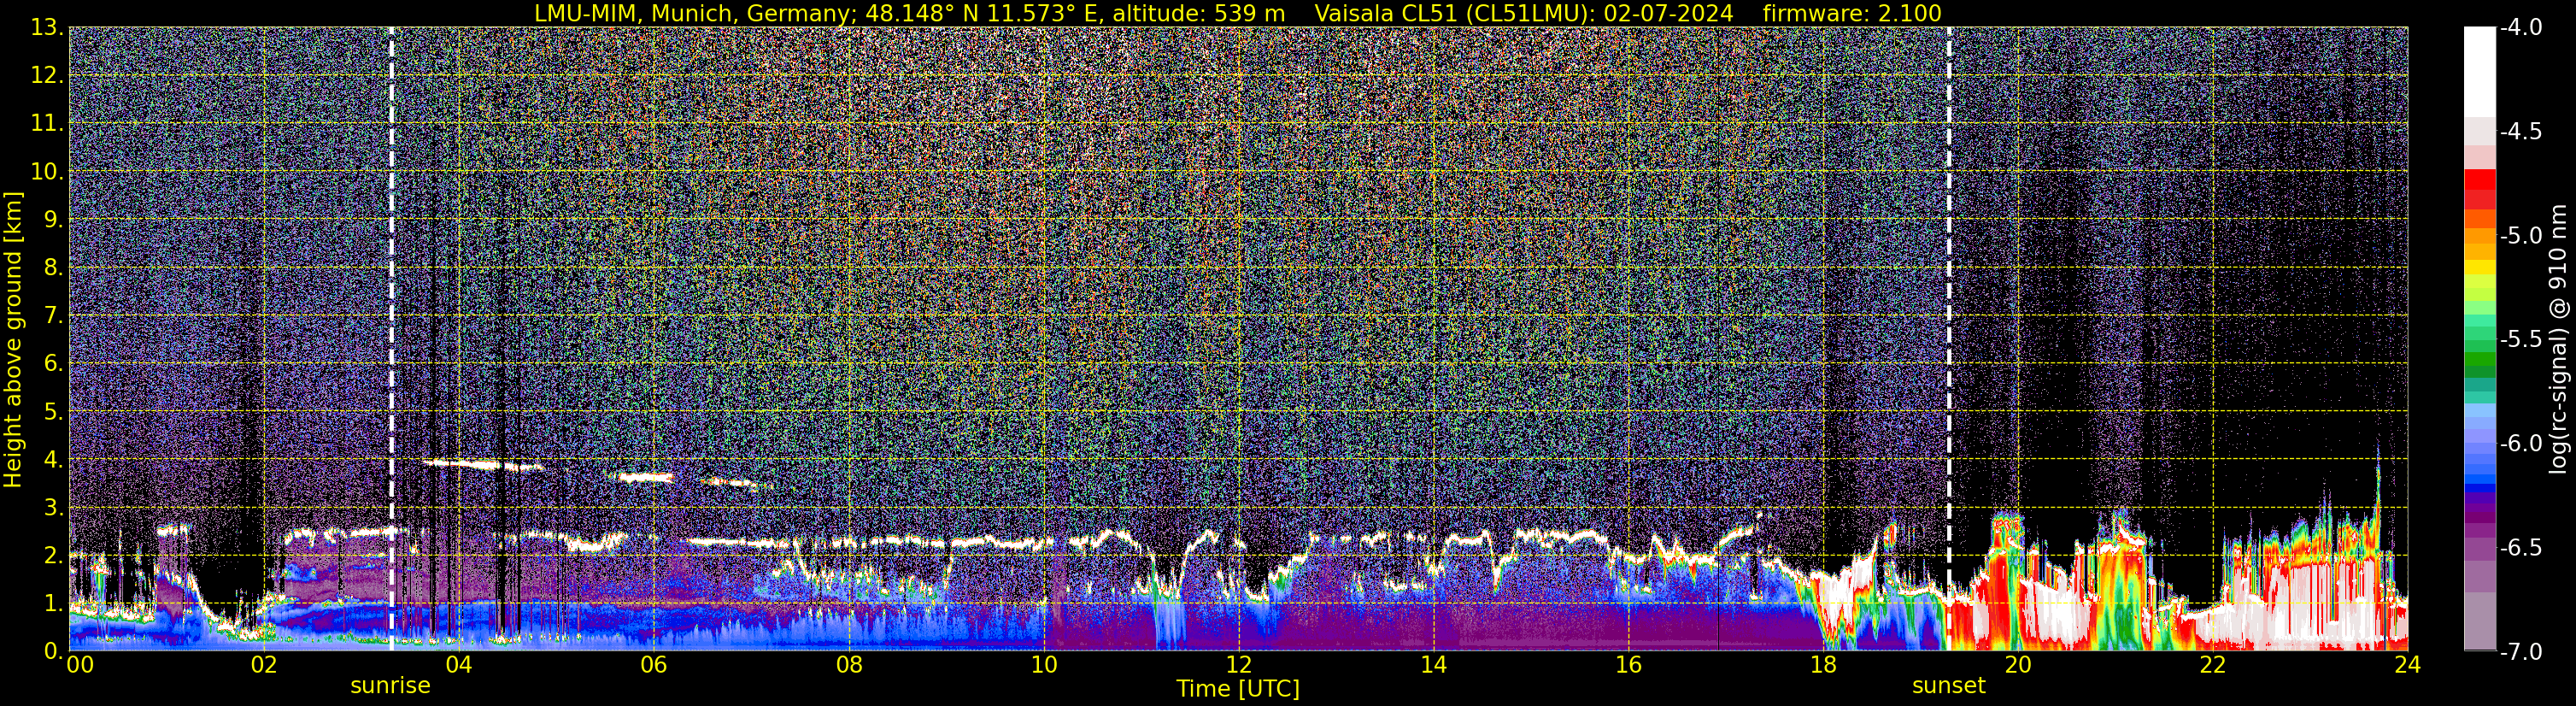2576x706 pixels.
Task: Click the '08' time axis tick label
Action: pyautogui.click(x=848, y=665)
